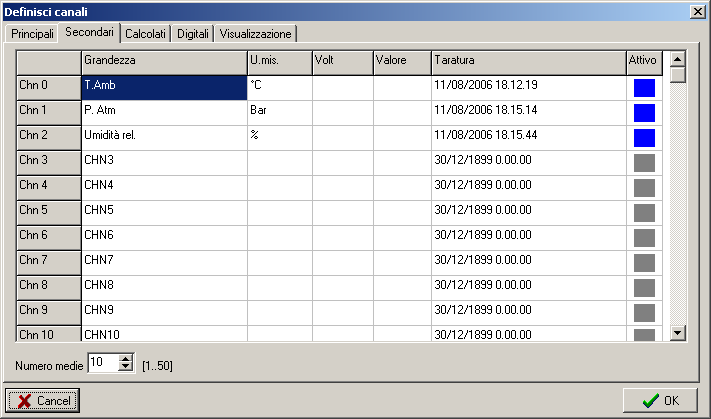Viewport: 711px width, 419px height.
Task: Open the Calcolati tab
Action: point(146,34)
